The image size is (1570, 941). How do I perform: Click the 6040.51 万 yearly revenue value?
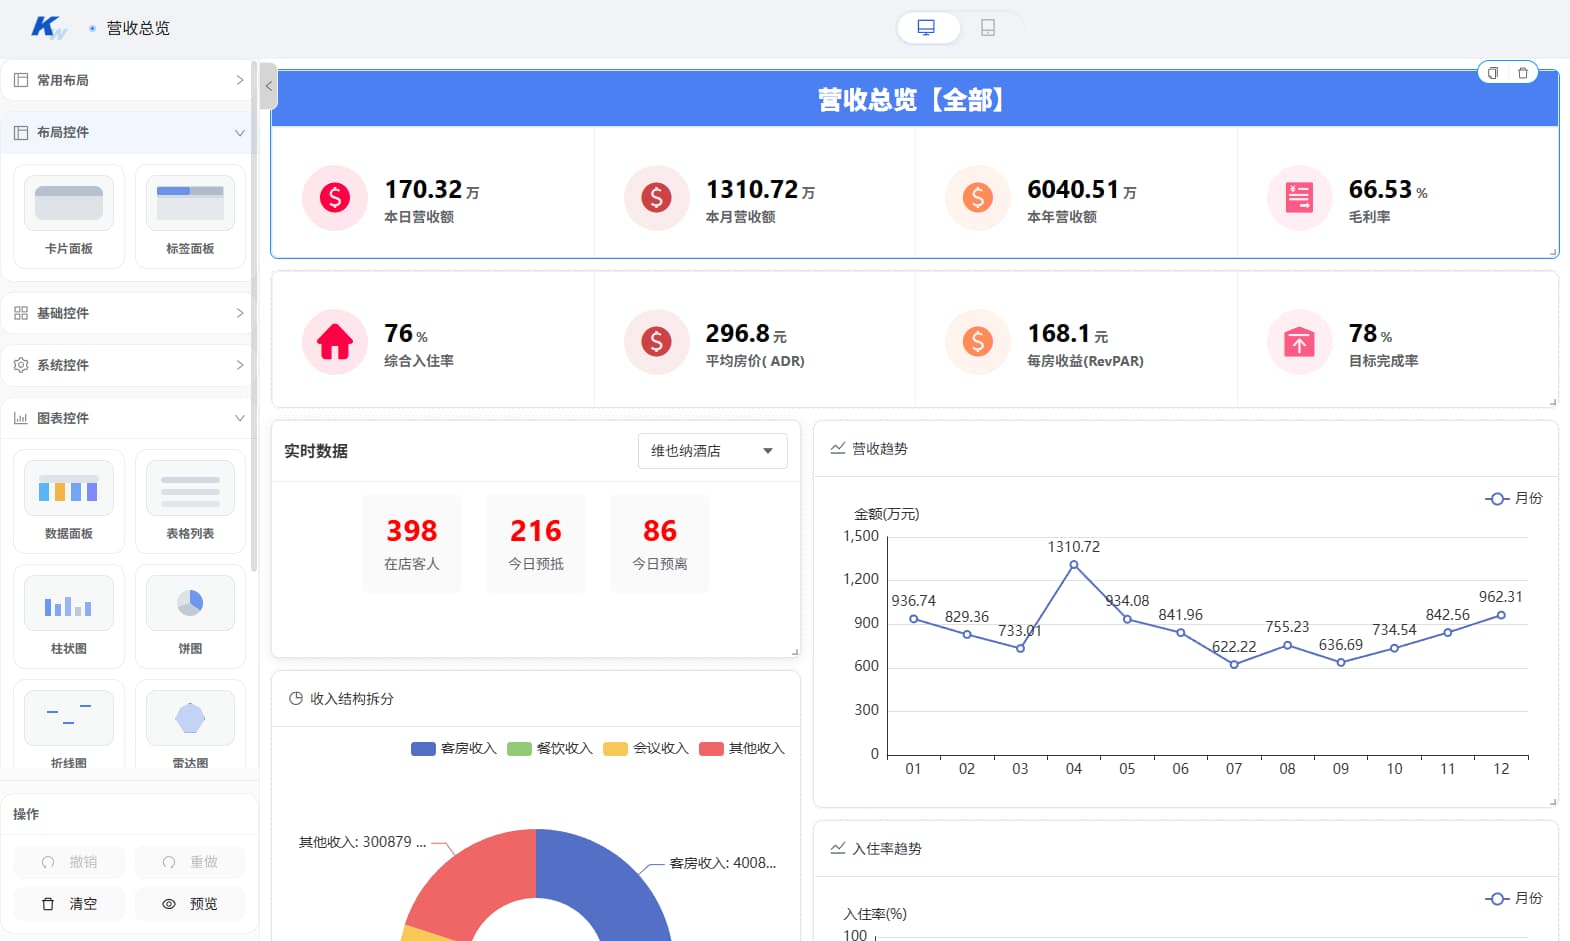[1081, 190]
